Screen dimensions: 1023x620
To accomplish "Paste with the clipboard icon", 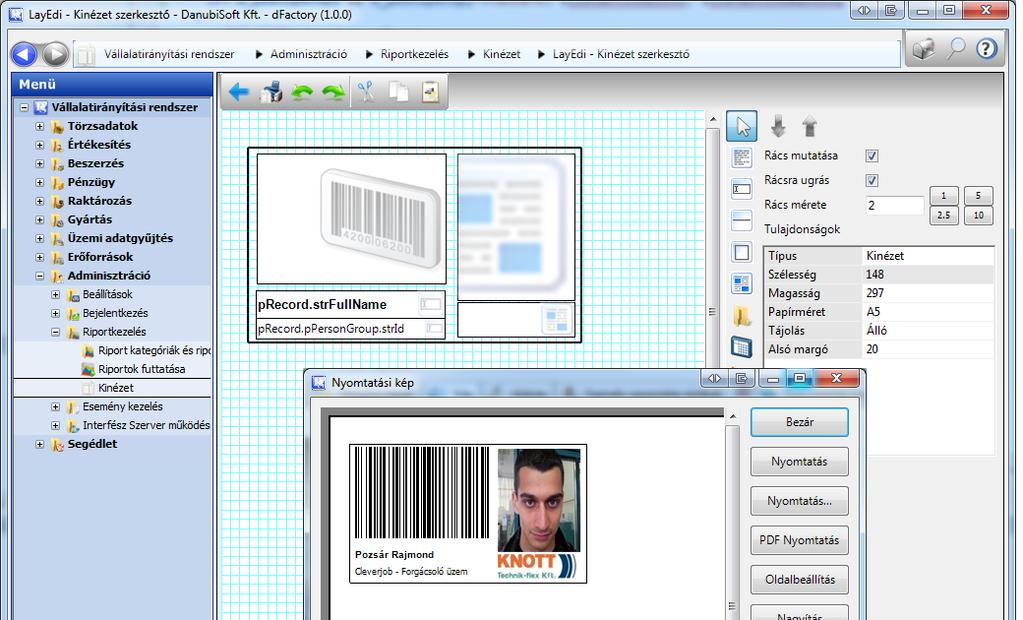I will [x=431, y=92].
